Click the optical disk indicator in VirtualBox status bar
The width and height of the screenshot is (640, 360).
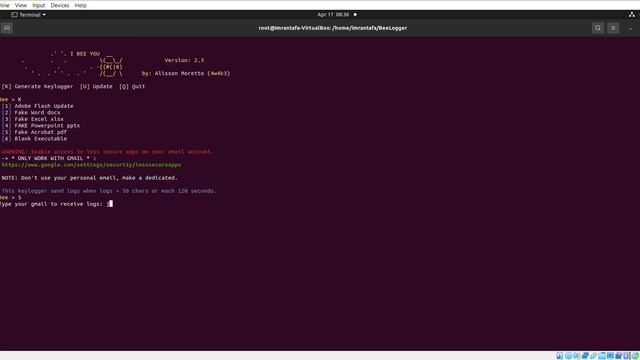click(568, 356)
